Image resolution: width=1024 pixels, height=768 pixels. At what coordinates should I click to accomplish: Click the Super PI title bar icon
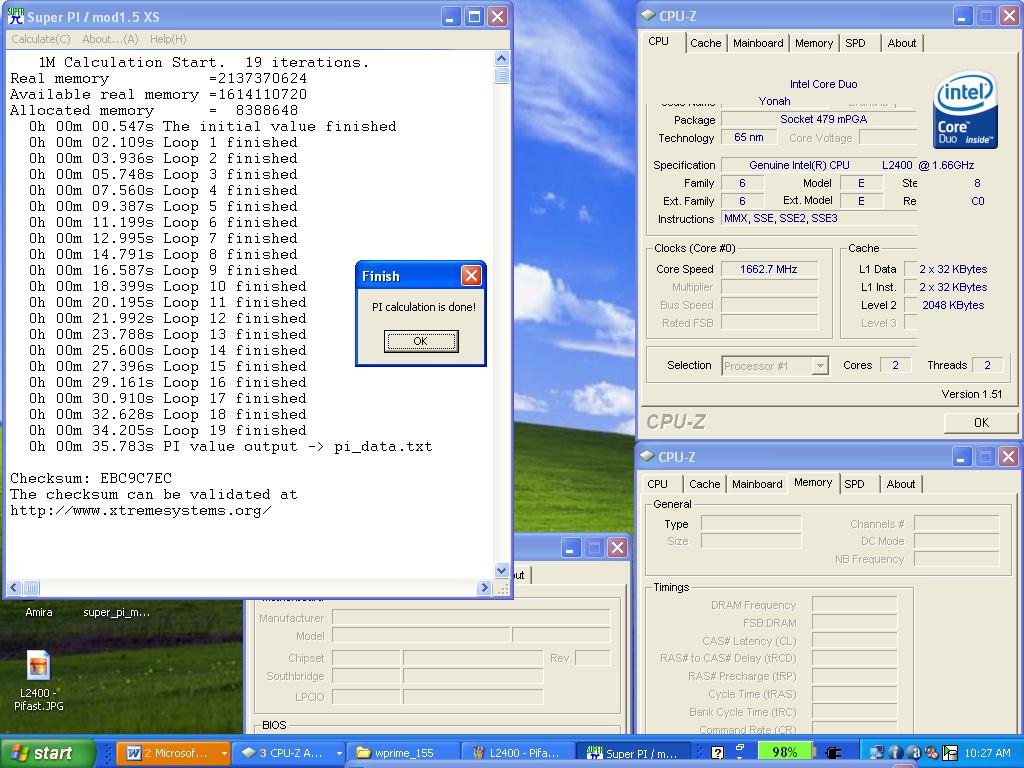pos(15,16)
